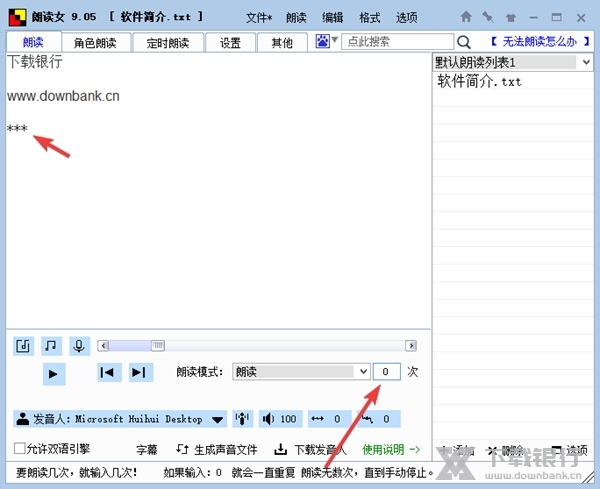Switch to the 角色朗读 tab

click(x=95, y=43)
